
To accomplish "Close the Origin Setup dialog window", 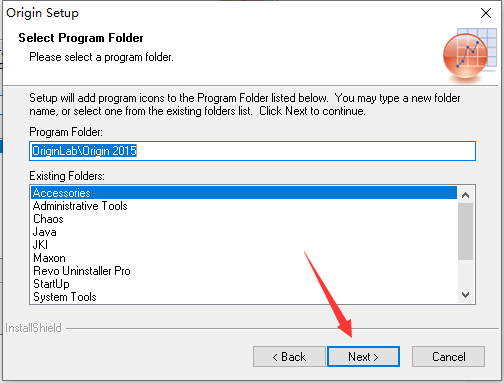I will tap(486, 13).
